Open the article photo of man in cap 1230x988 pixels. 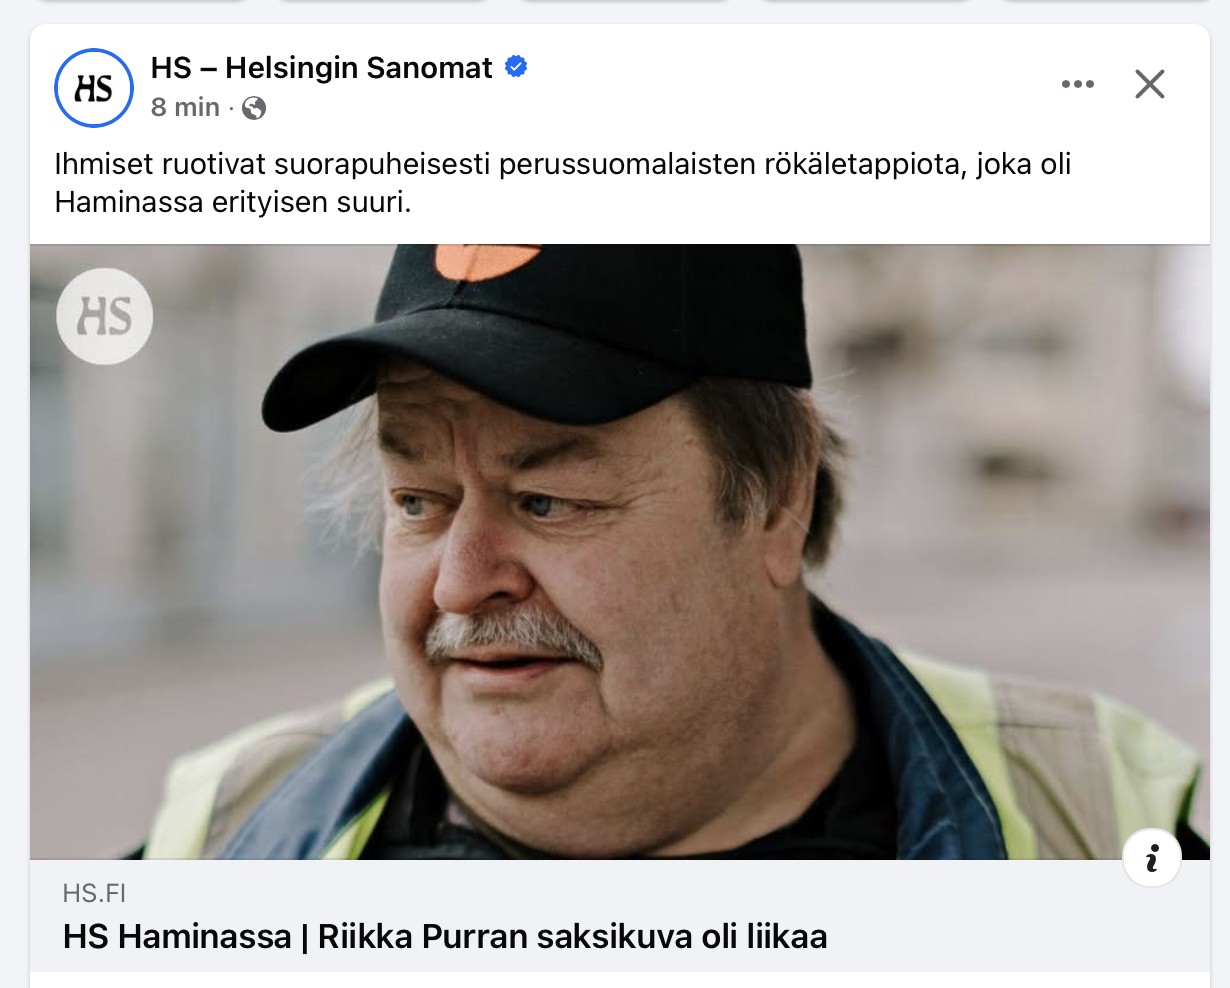coord(620,552)
